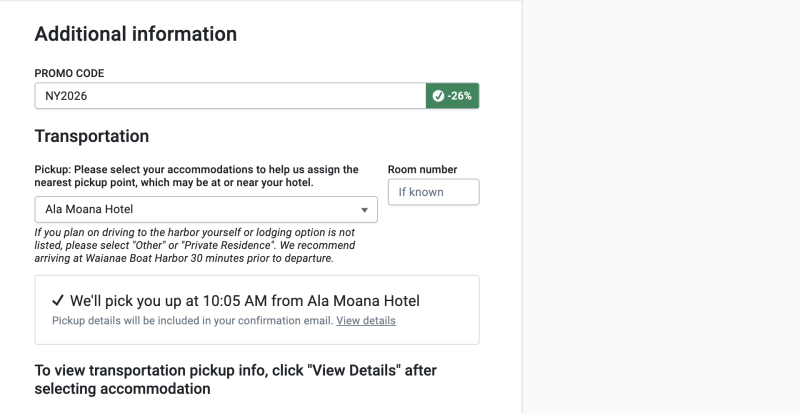Click the Room number label
Viewport: 800px width, 413px height.
click(x=422, y=170)
